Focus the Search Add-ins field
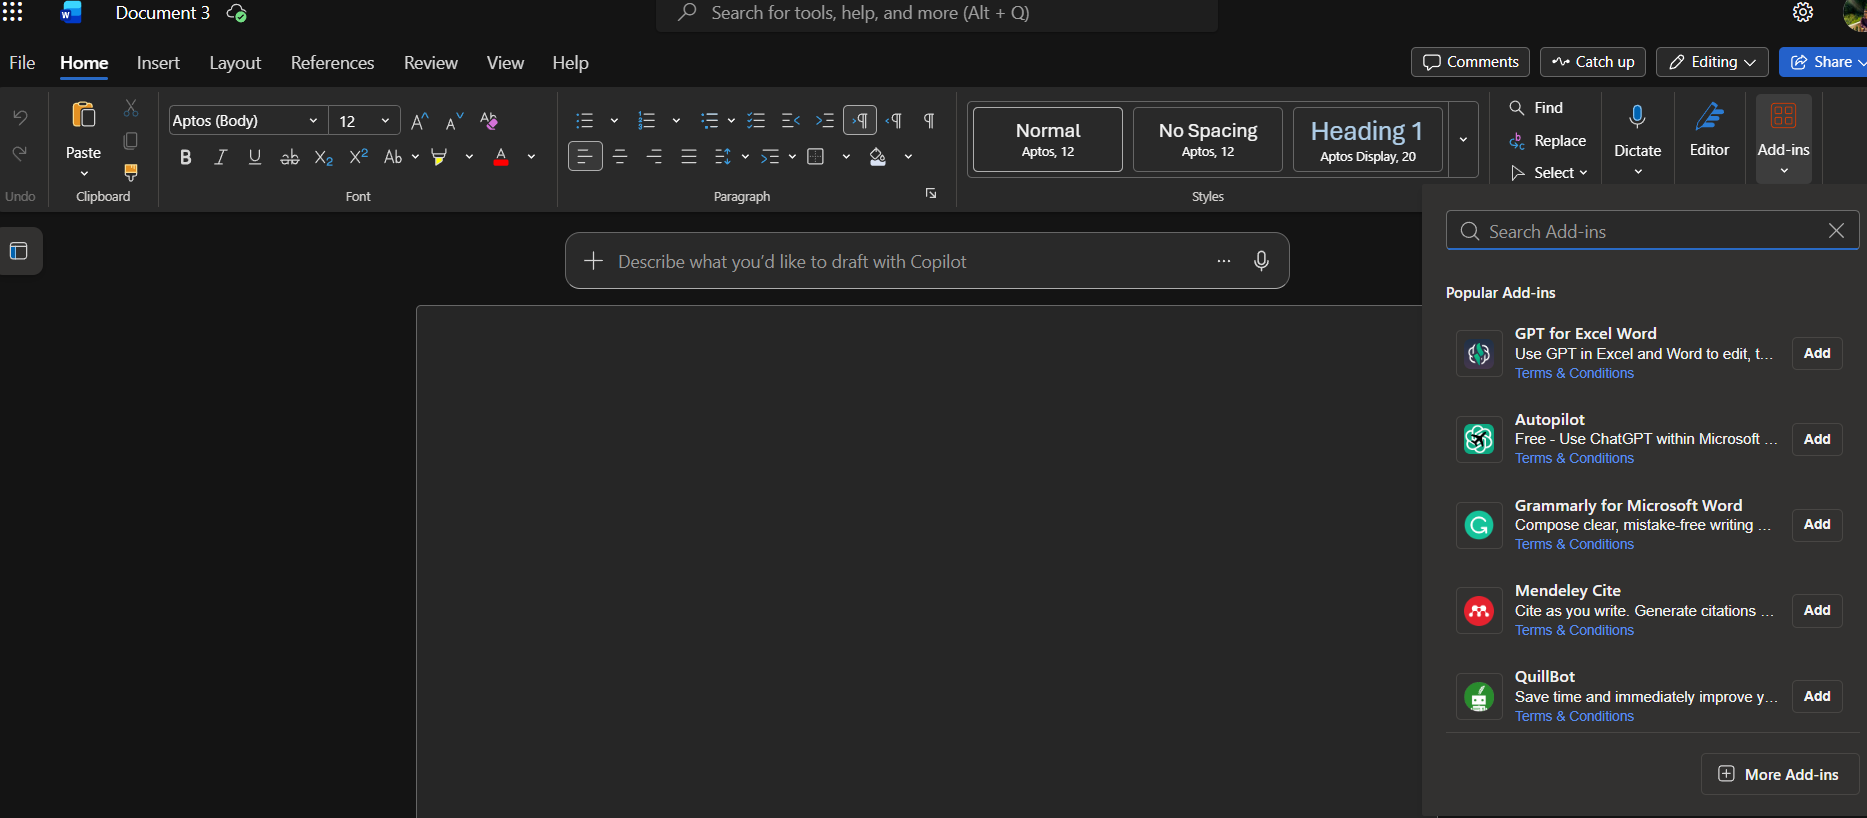This screenshot has width=1867, height=818. pyautogui.click(x=1652, y=231)
